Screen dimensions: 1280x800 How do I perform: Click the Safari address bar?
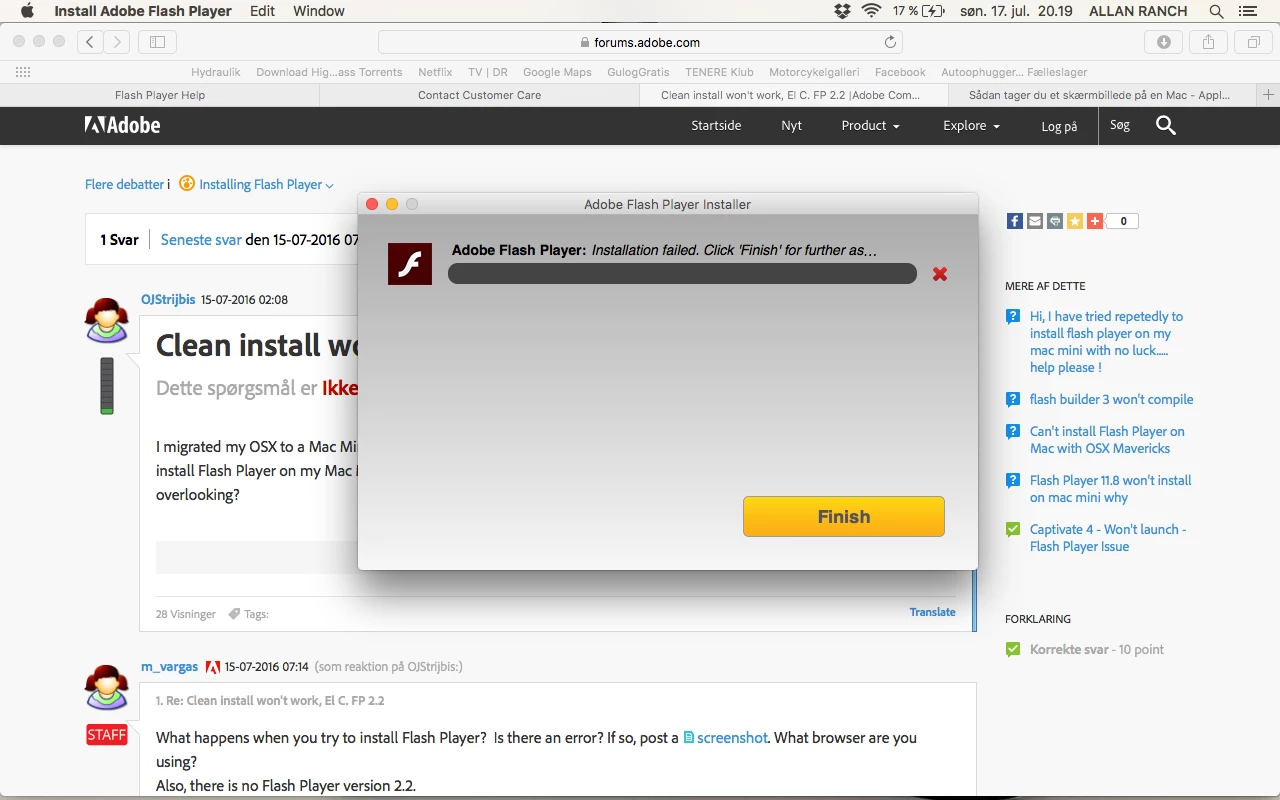point(640,42)
